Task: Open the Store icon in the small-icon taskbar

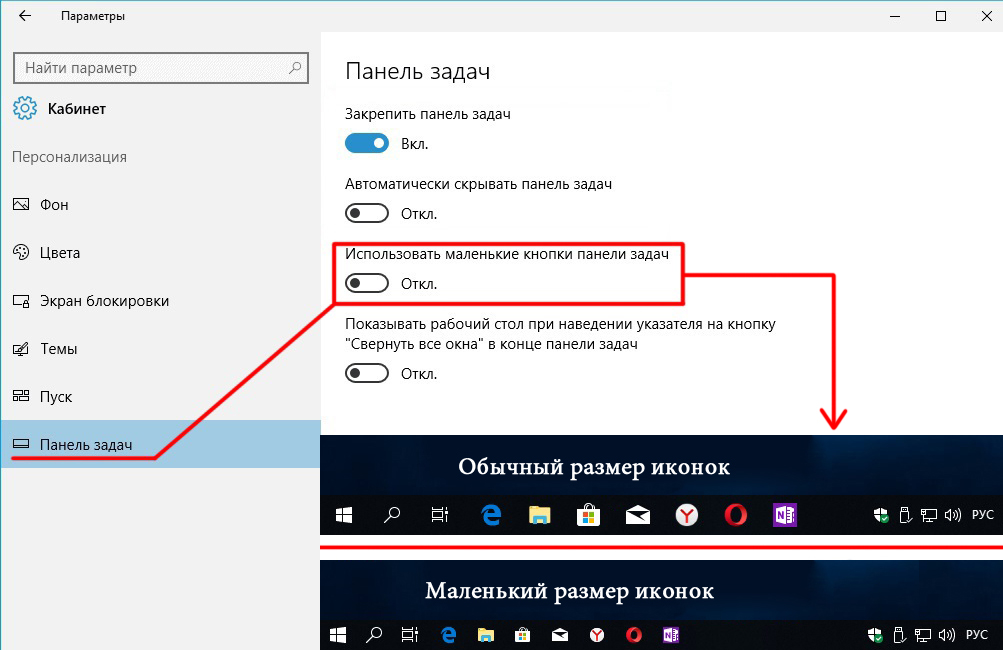Action: tap(521, 634)
